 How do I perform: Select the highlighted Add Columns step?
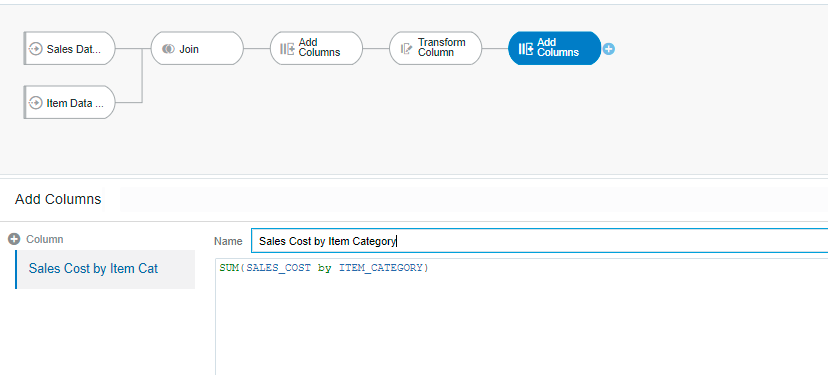tap(554, 49)
